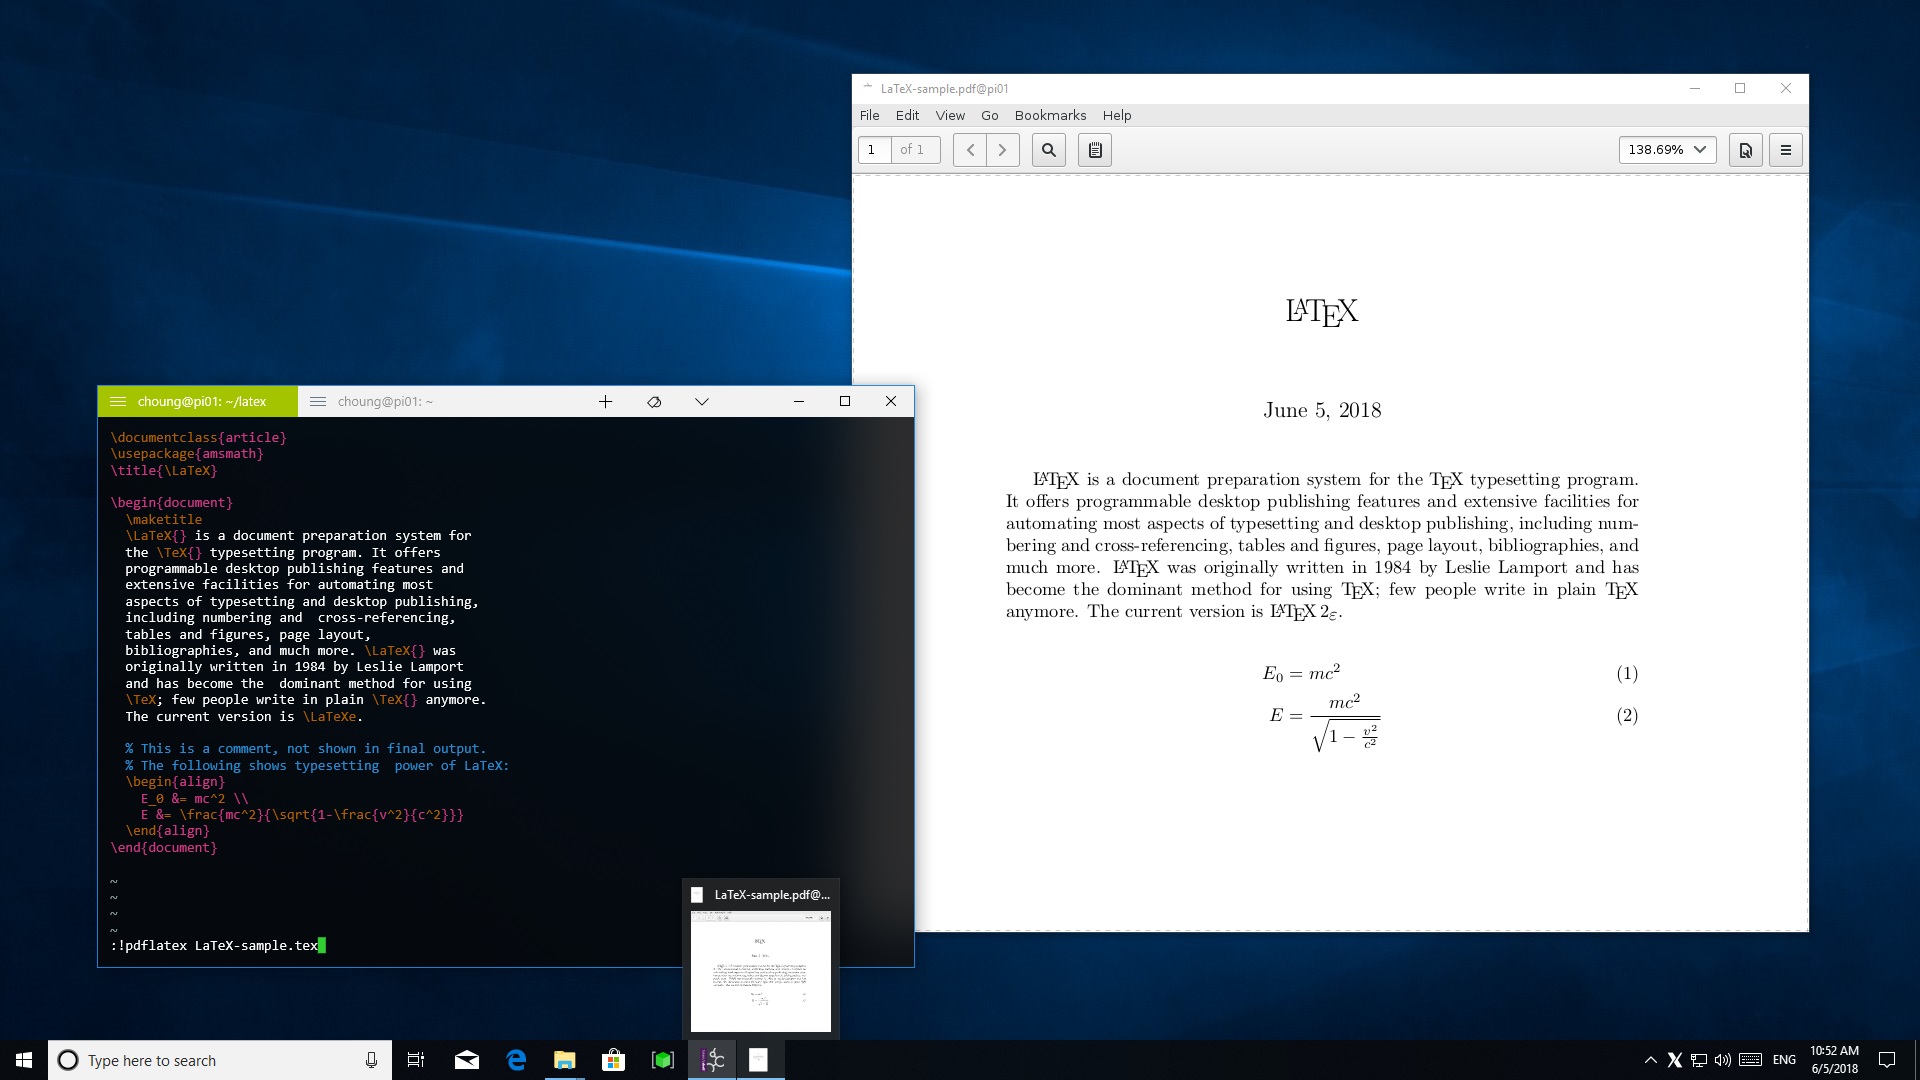Screen dimensions: 1920x1080
Task: Open the PDF viewer hamburger menu
Action: click(1784, 150)
